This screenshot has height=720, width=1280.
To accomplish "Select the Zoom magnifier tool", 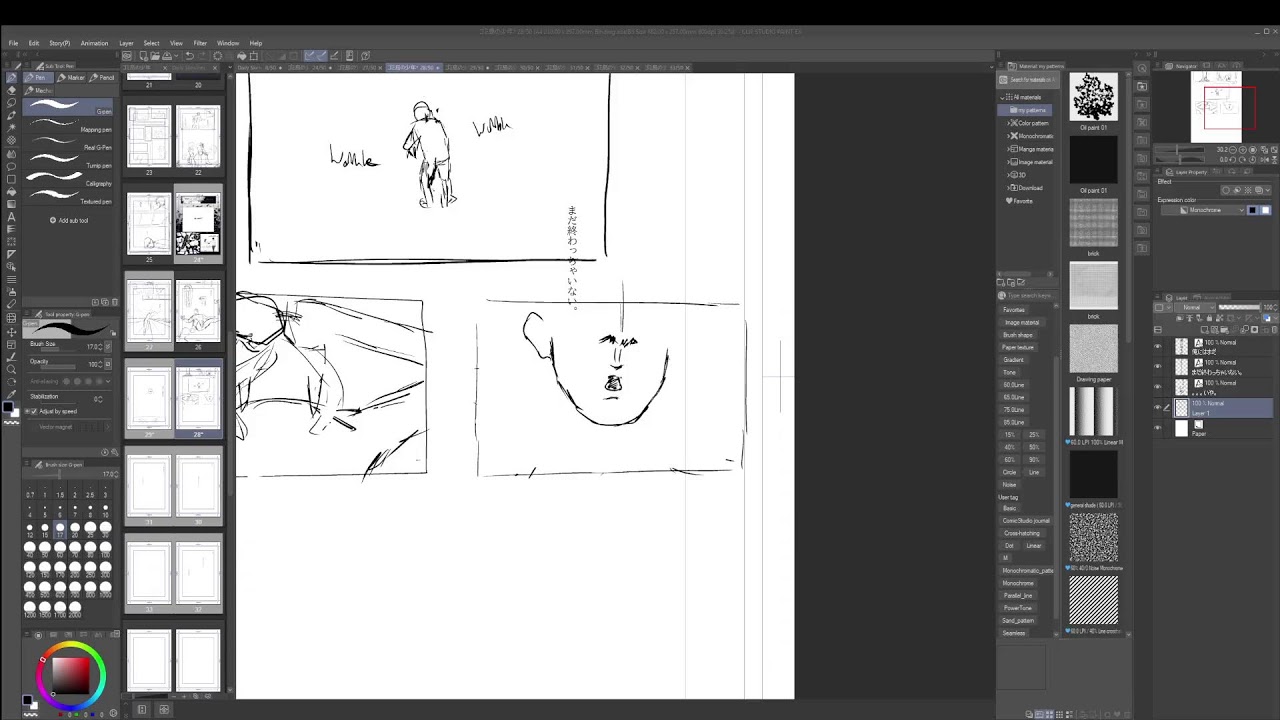I will coord(12,369).
